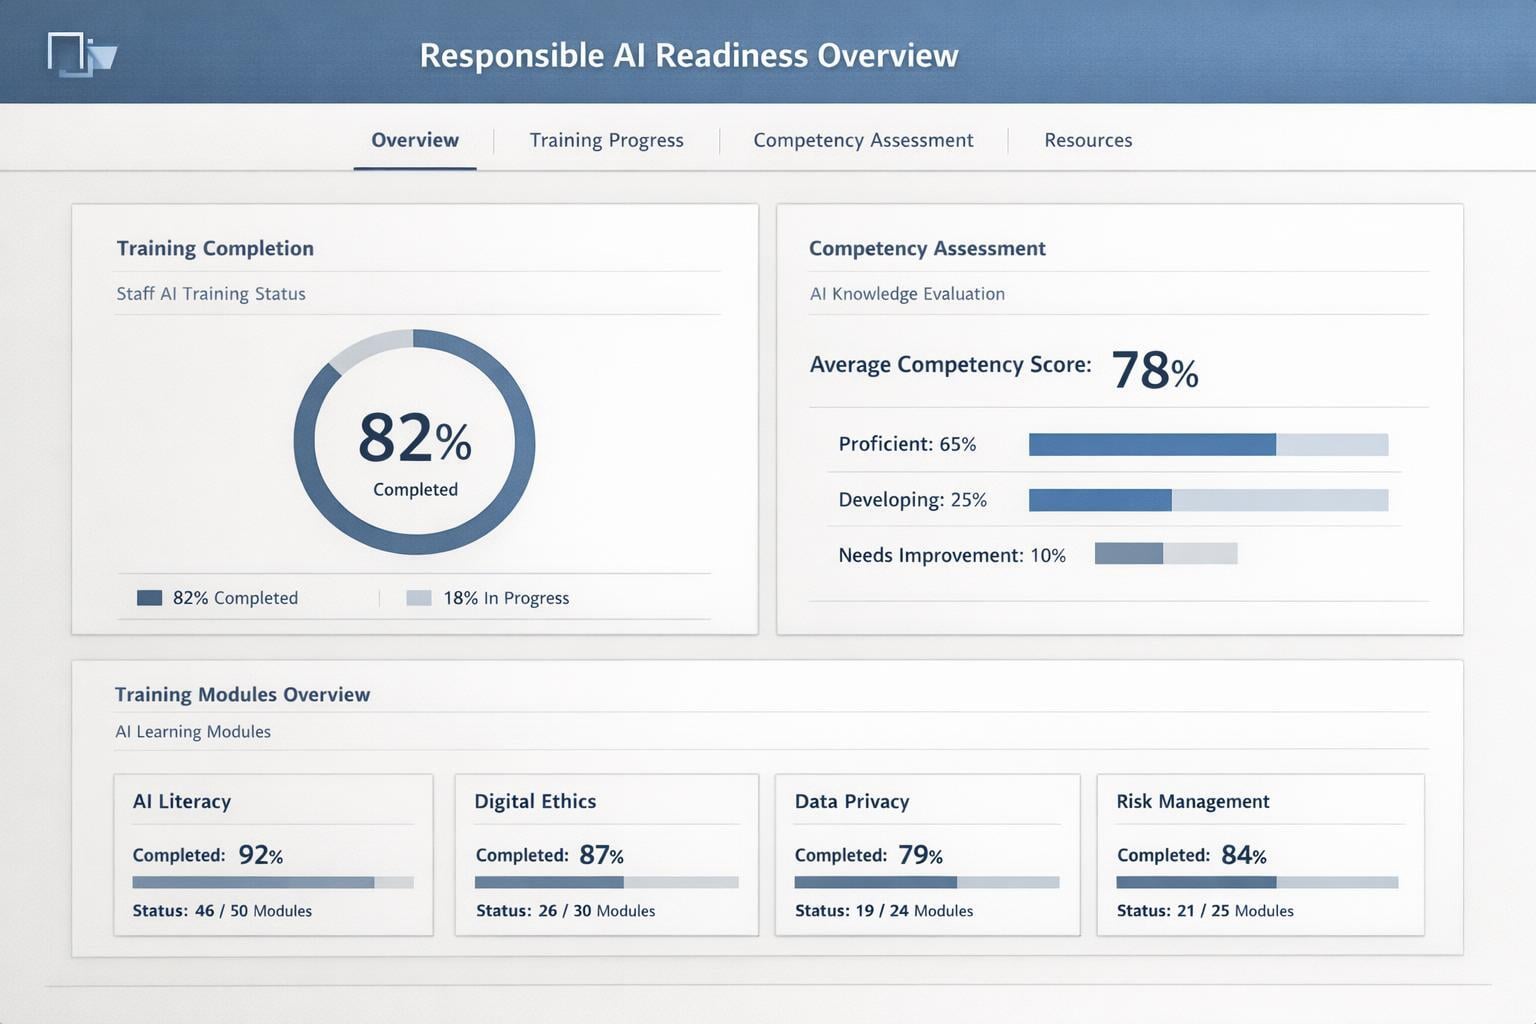Open the AI Literacy module card
Screen dimensions: 1536x1024
[x=273, y=855]
